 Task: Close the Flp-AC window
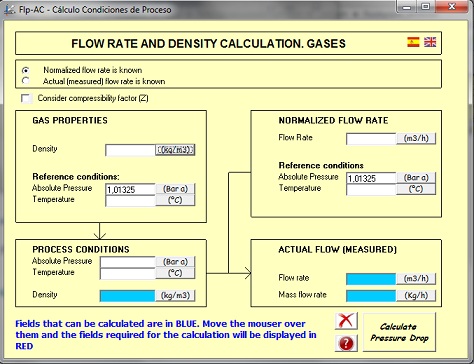click(452, 6)
